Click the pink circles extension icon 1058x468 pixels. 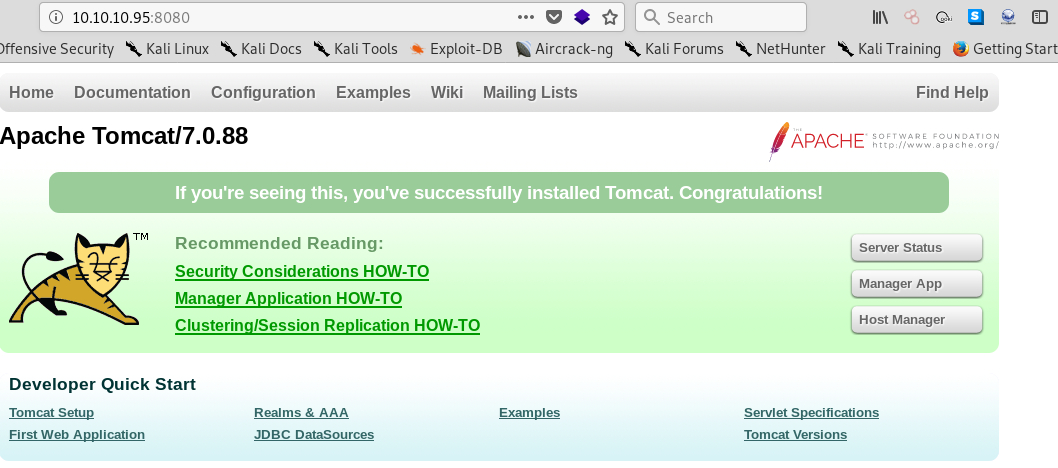(x=912, y=18)
